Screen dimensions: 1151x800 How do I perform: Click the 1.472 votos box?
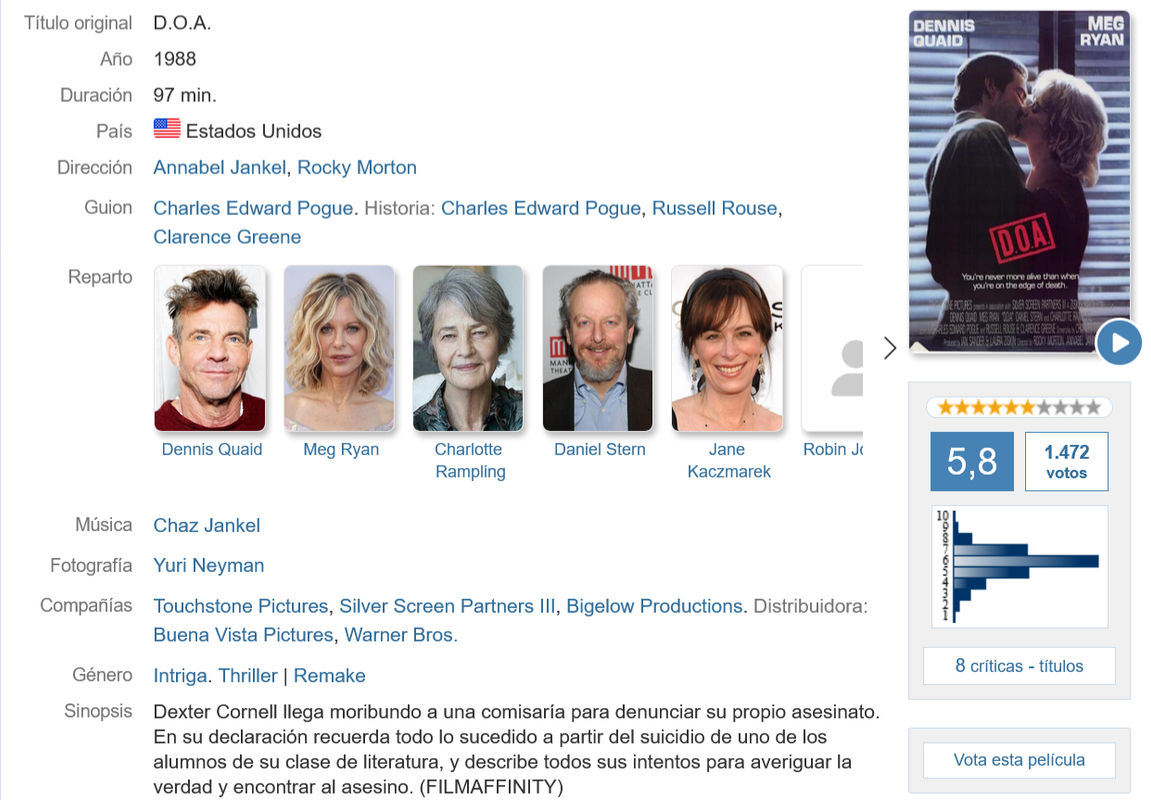[1066, 462]
